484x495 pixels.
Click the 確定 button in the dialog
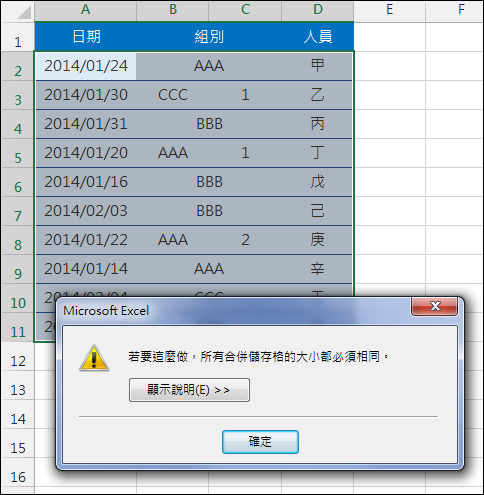(x=260, y=442)
